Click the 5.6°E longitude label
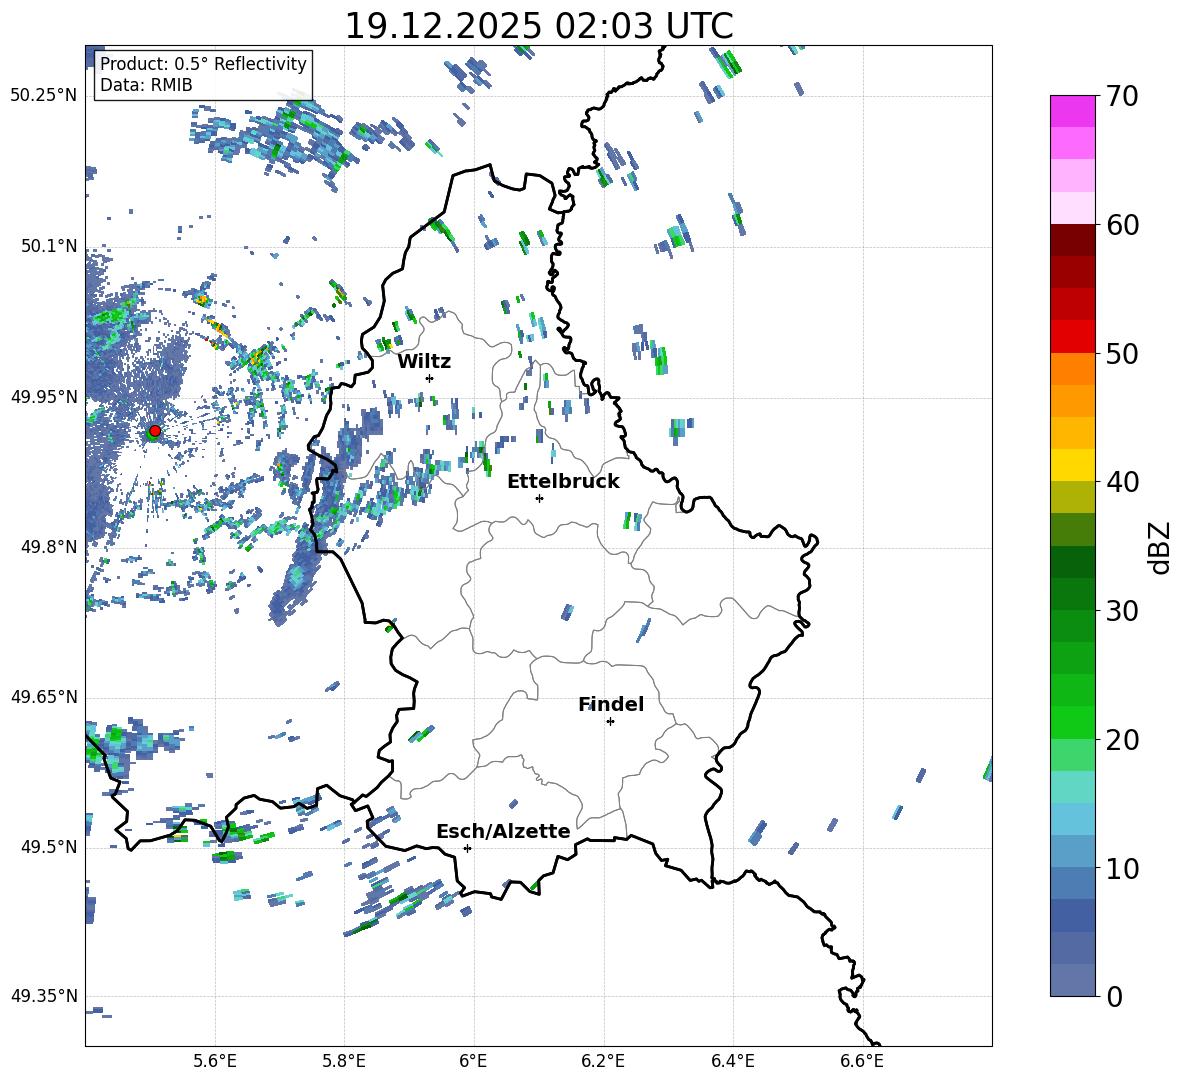Viewport: 1184px width, 1081px height. click(215, 1061)
